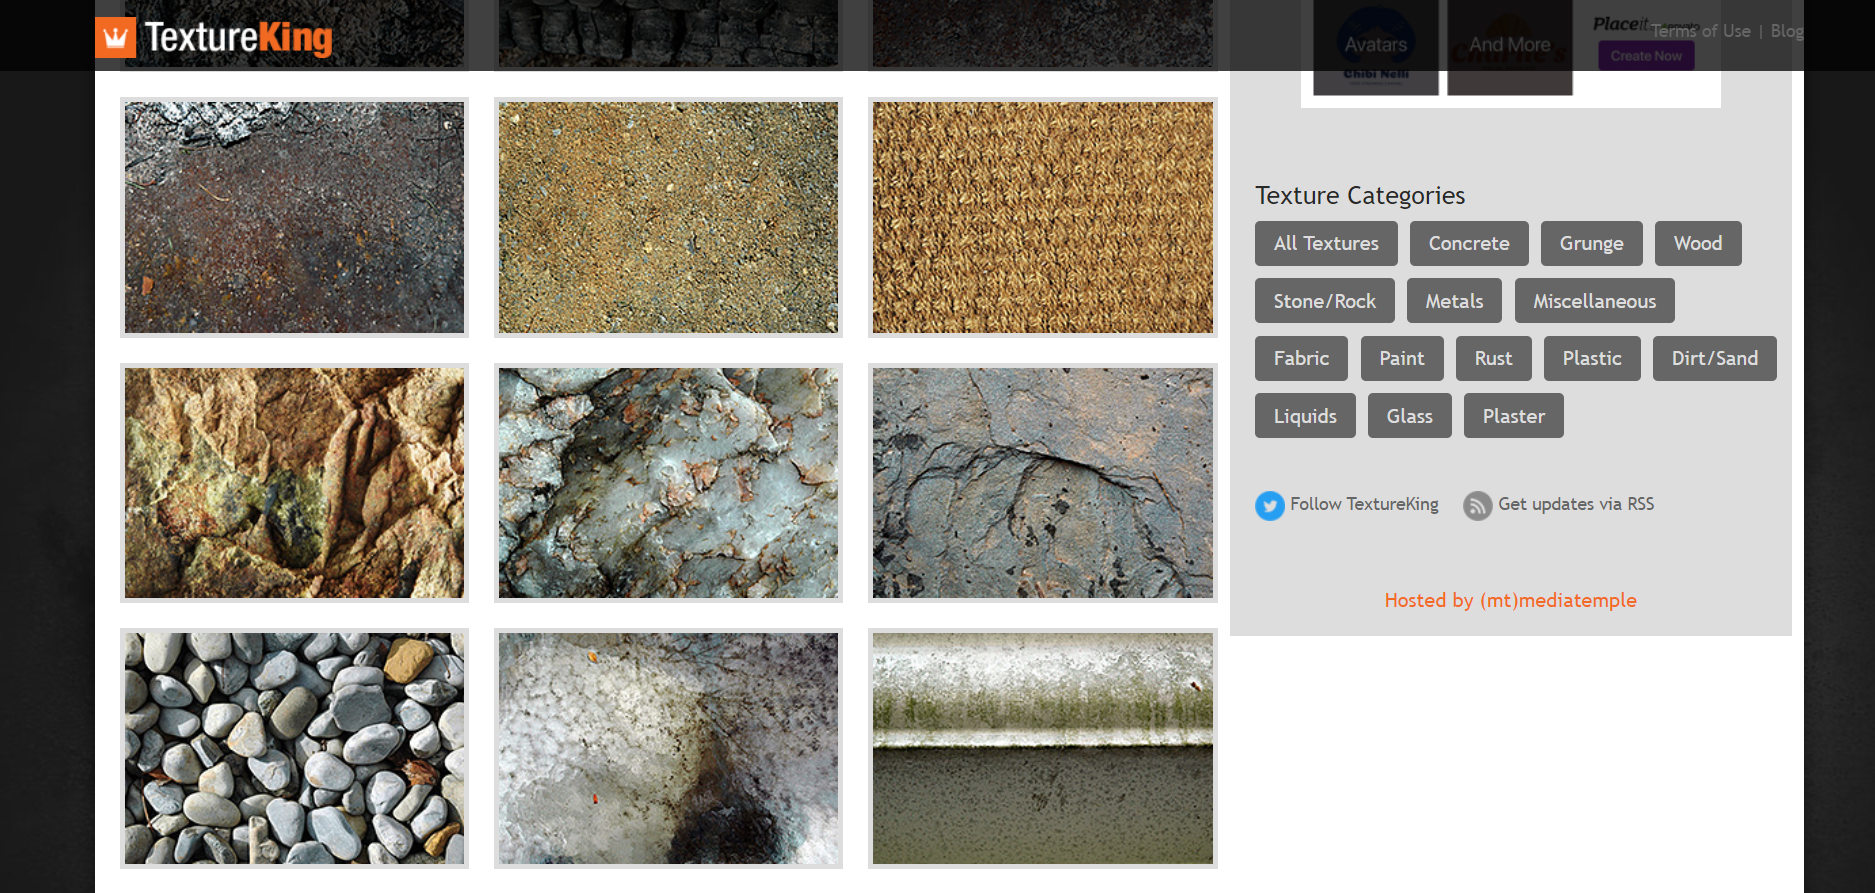The width and height of the screenshot is (1875, 893).
Task: Click the Create Now ad button
Action: click(1646, 56)
